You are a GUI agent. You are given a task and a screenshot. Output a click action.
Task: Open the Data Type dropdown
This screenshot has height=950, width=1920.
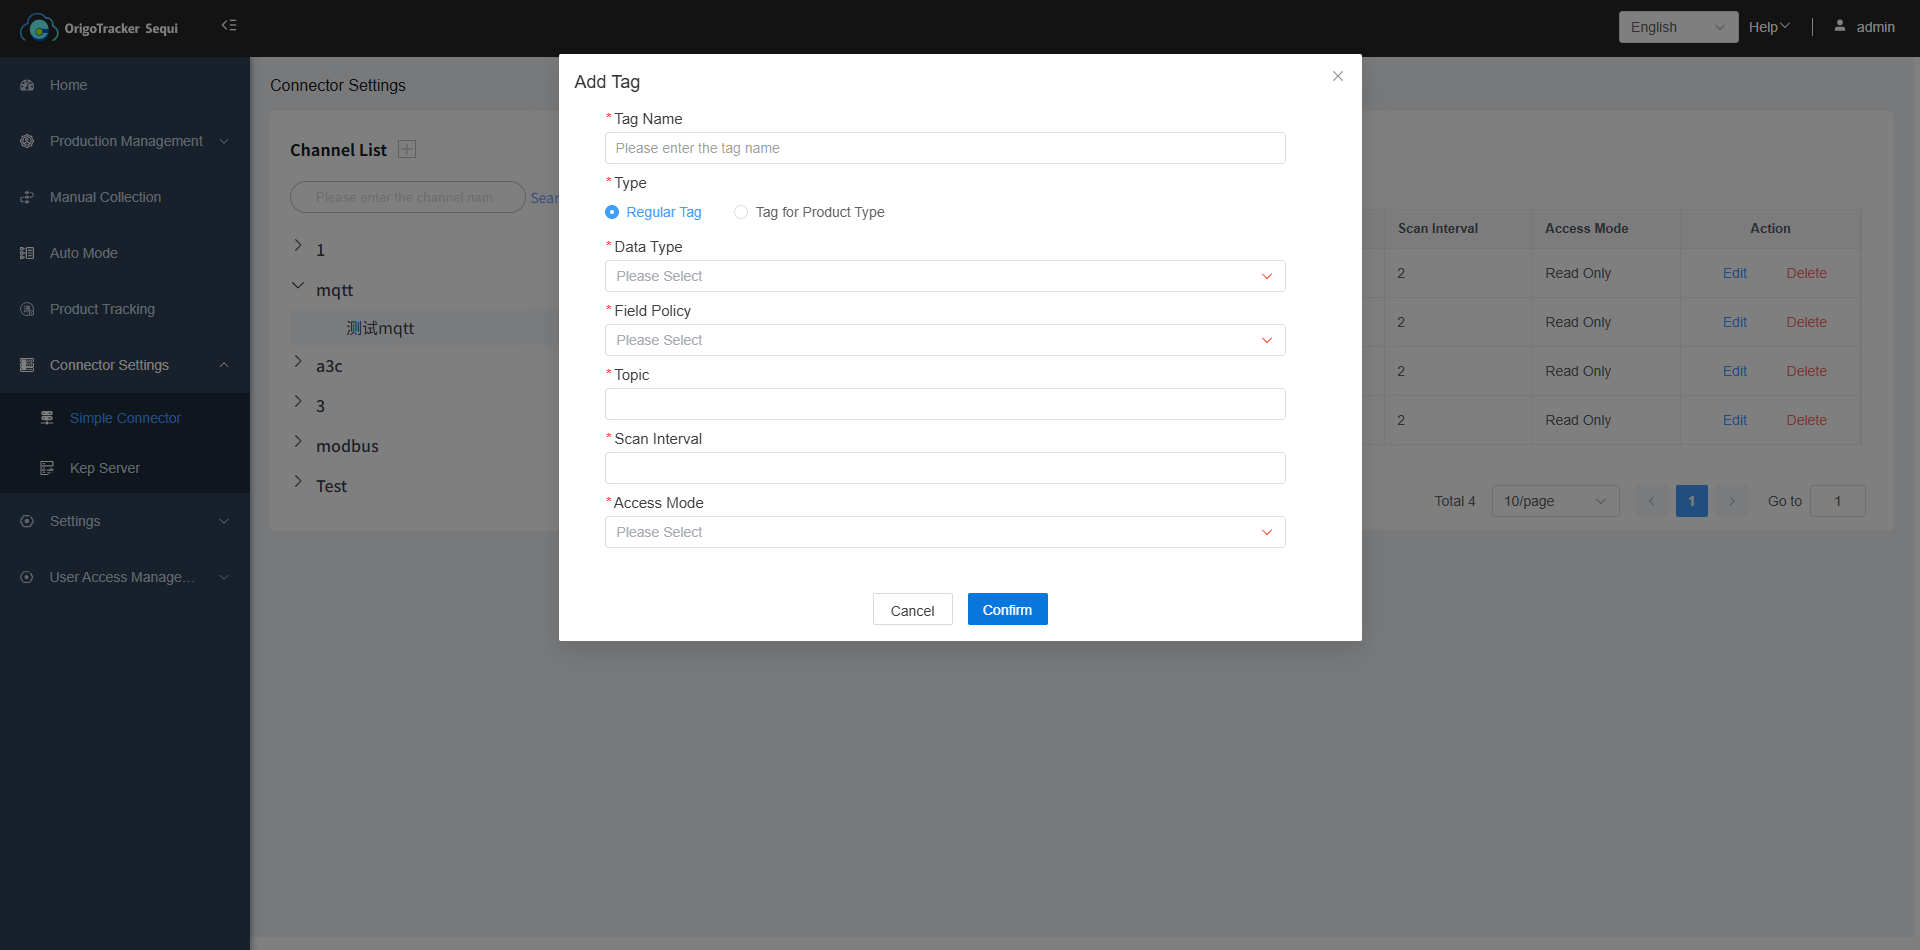(x=944, y=276)
